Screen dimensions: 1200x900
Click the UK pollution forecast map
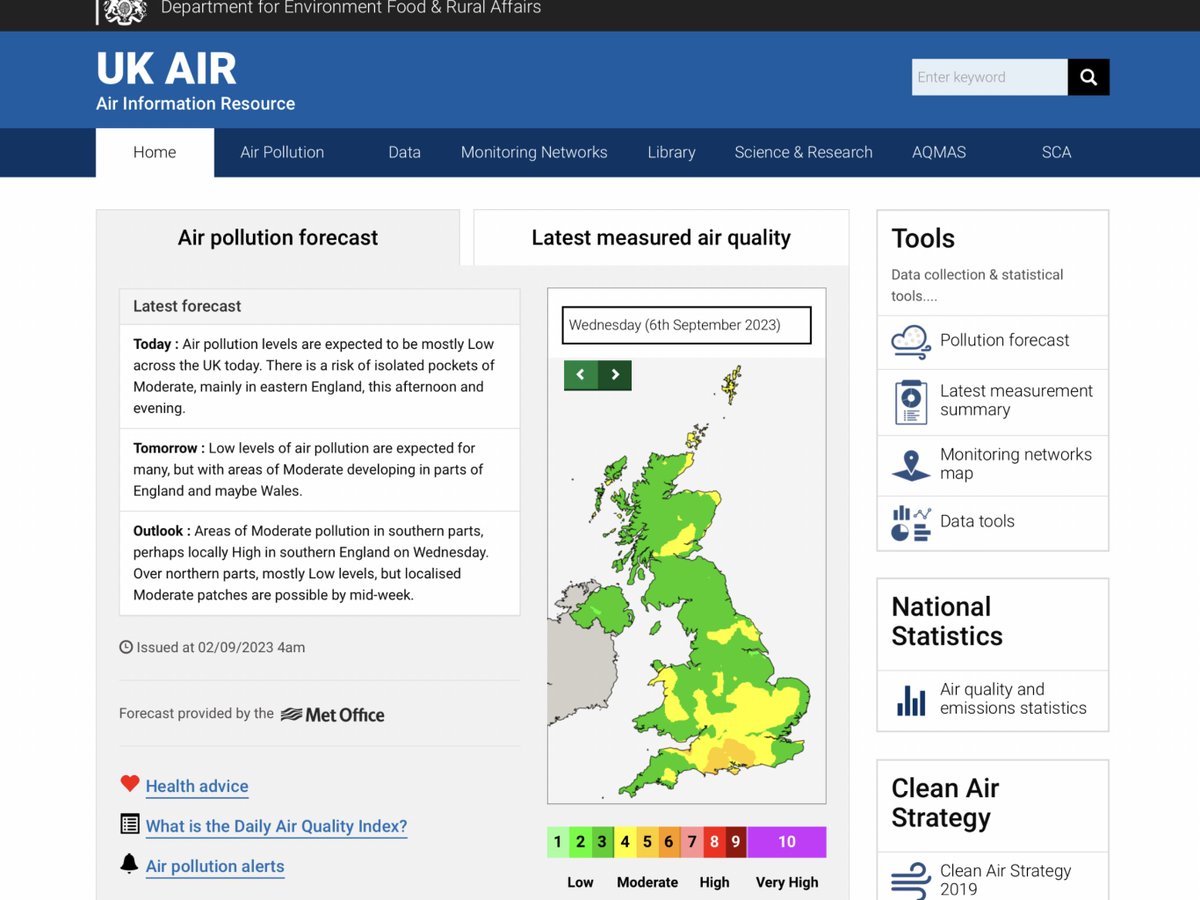[687, 580]
